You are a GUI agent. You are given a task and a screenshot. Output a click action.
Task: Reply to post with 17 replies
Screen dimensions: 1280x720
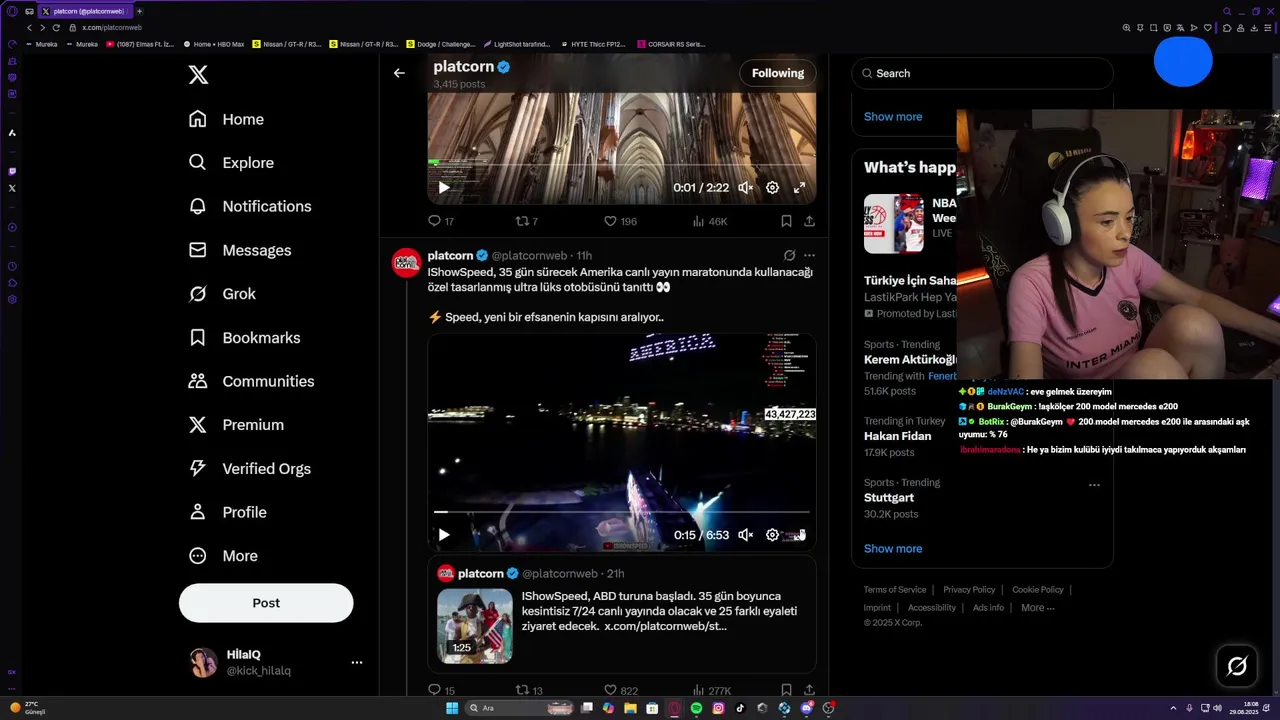click(441, 221)
